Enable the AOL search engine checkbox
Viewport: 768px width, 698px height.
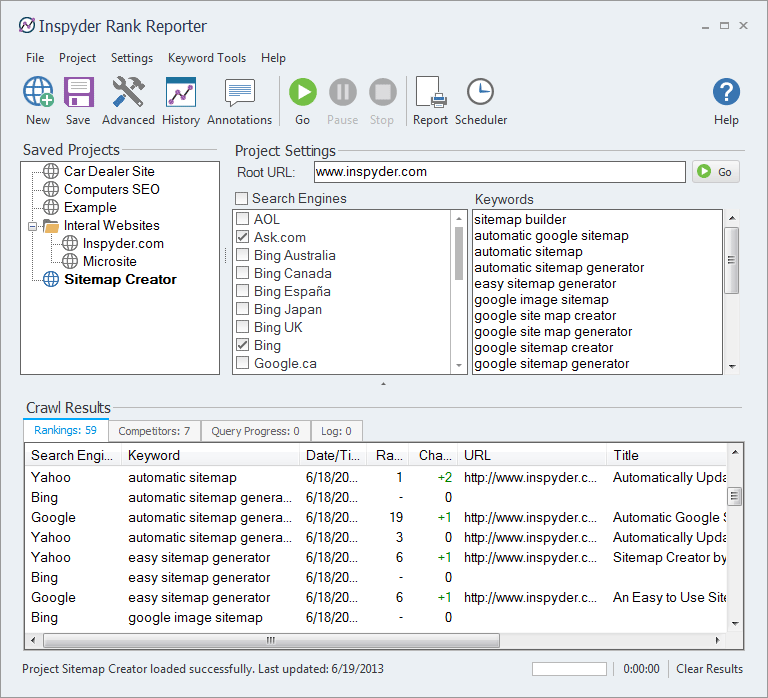click(242, 219)
